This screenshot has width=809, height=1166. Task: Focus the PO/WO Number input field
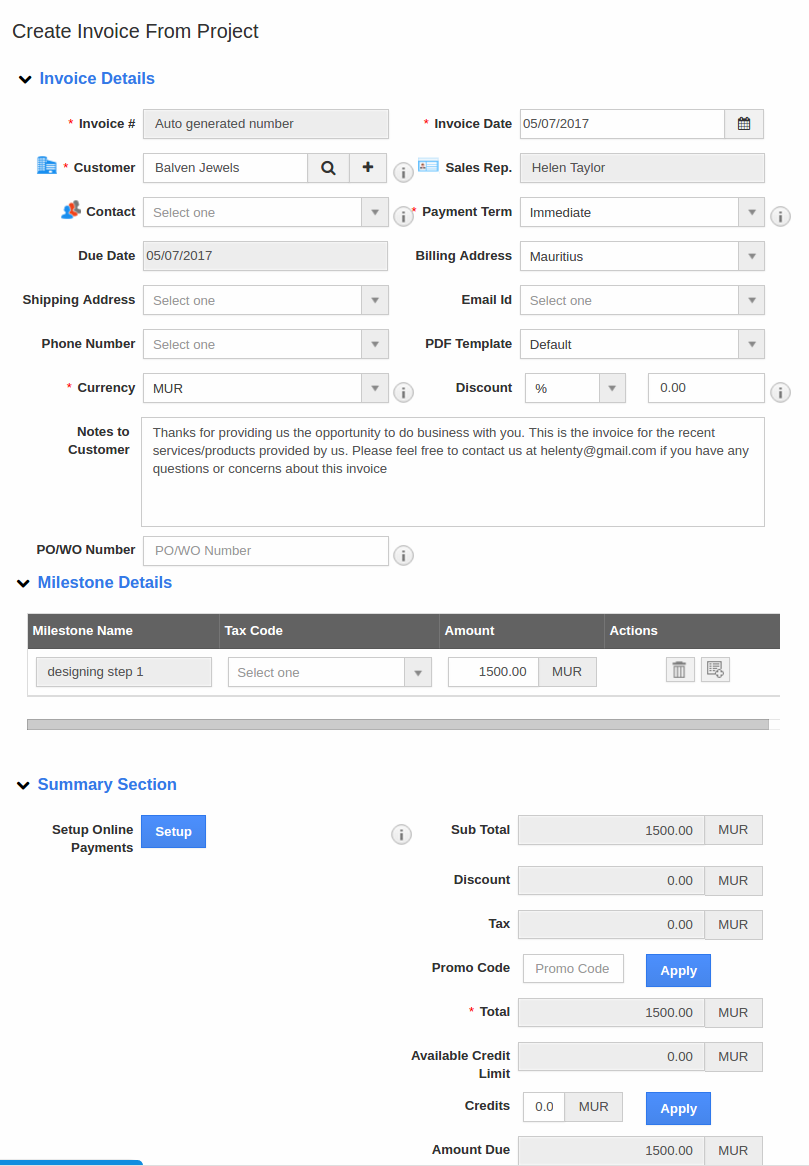[265, 551]
